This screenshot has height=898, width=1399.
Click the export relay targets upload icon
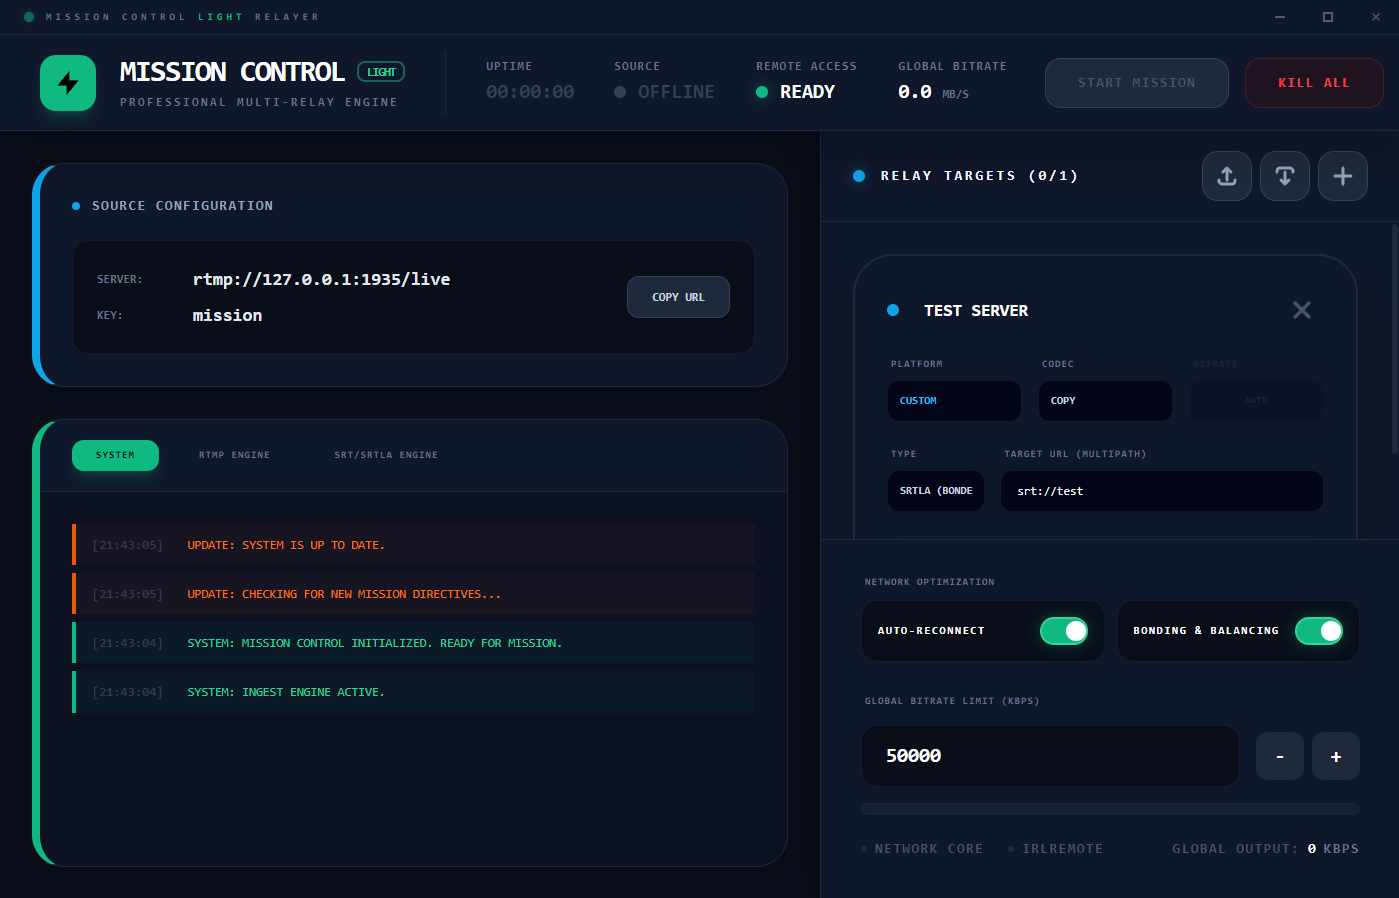(1227, 176)
